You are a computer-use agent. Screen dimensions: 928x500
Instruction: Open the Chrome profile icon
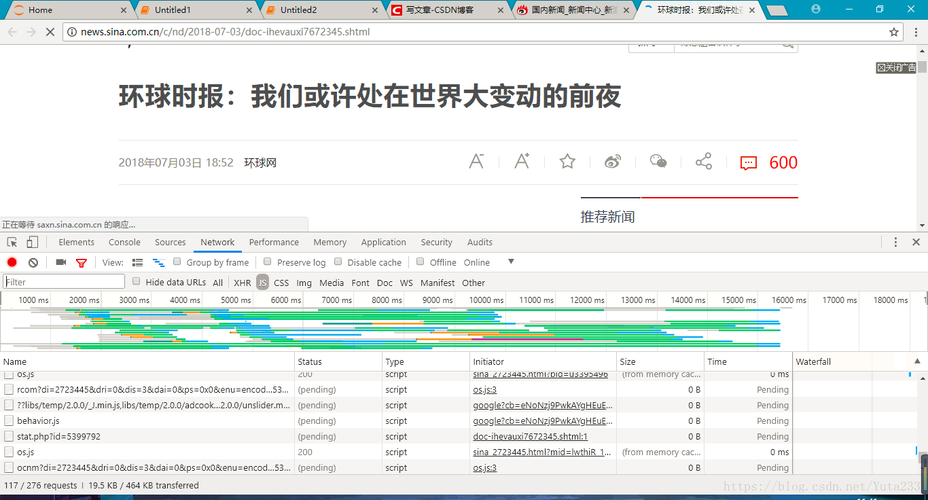pyautogui.click(x=816, y=9)
